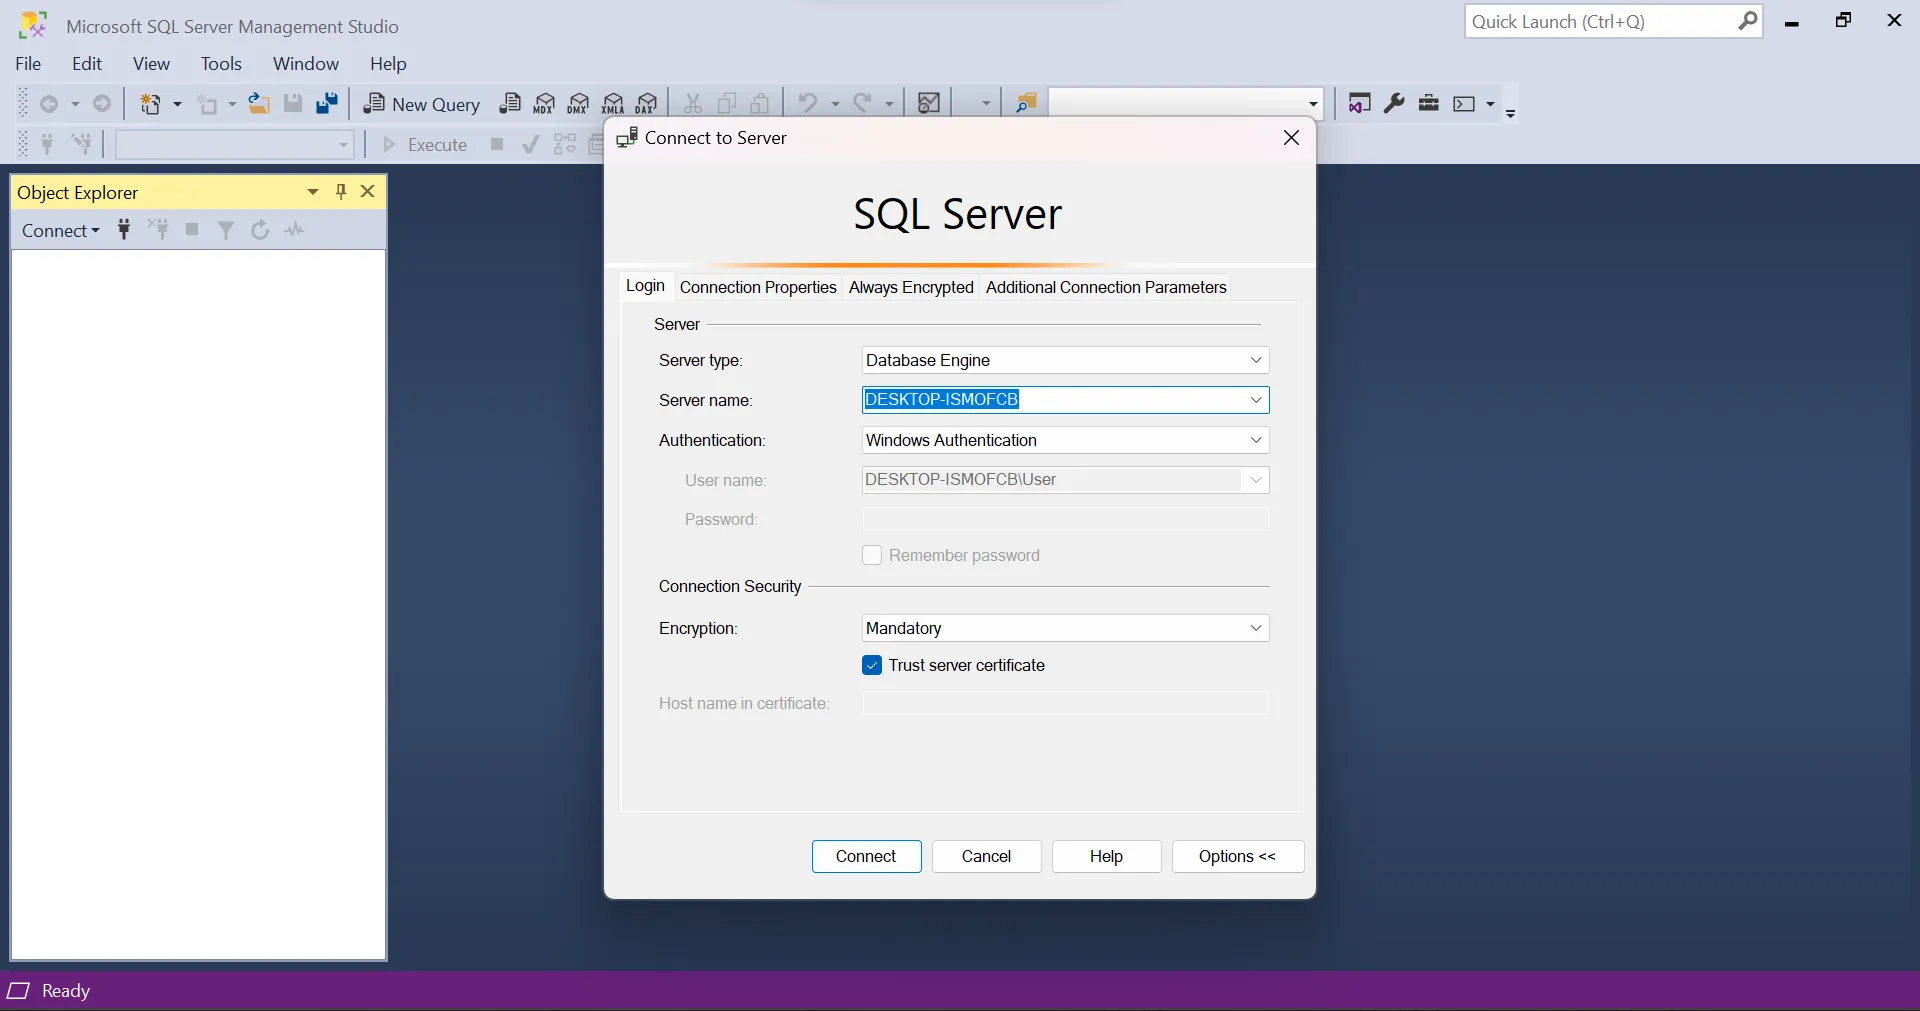1920x1011 pixels.
Task: Pin the Object Explorer panel
Action: [x=341, y=191]
